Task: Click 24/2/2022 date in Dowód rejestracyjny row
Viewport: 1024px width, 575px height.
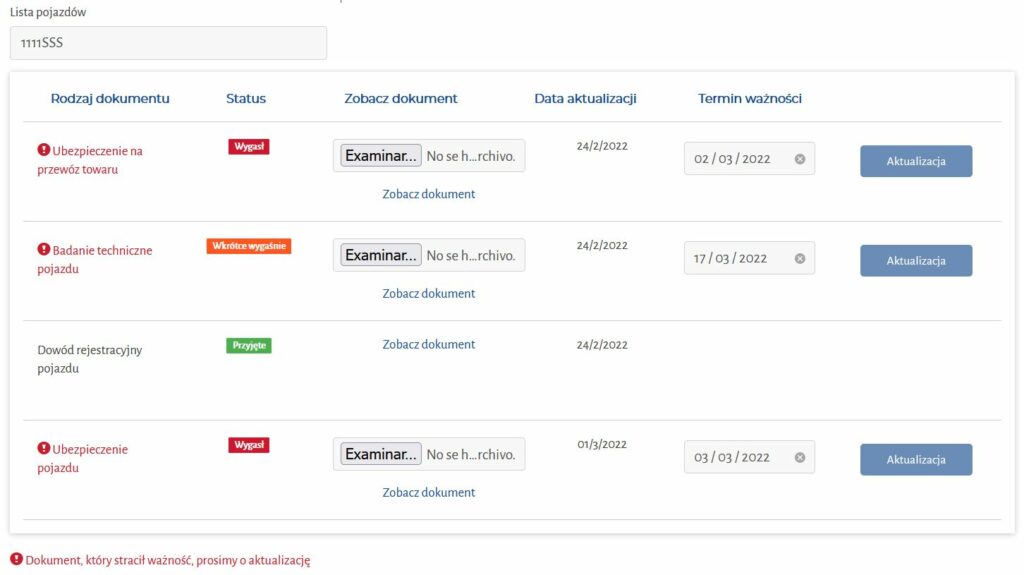Action: coord(601,345)
